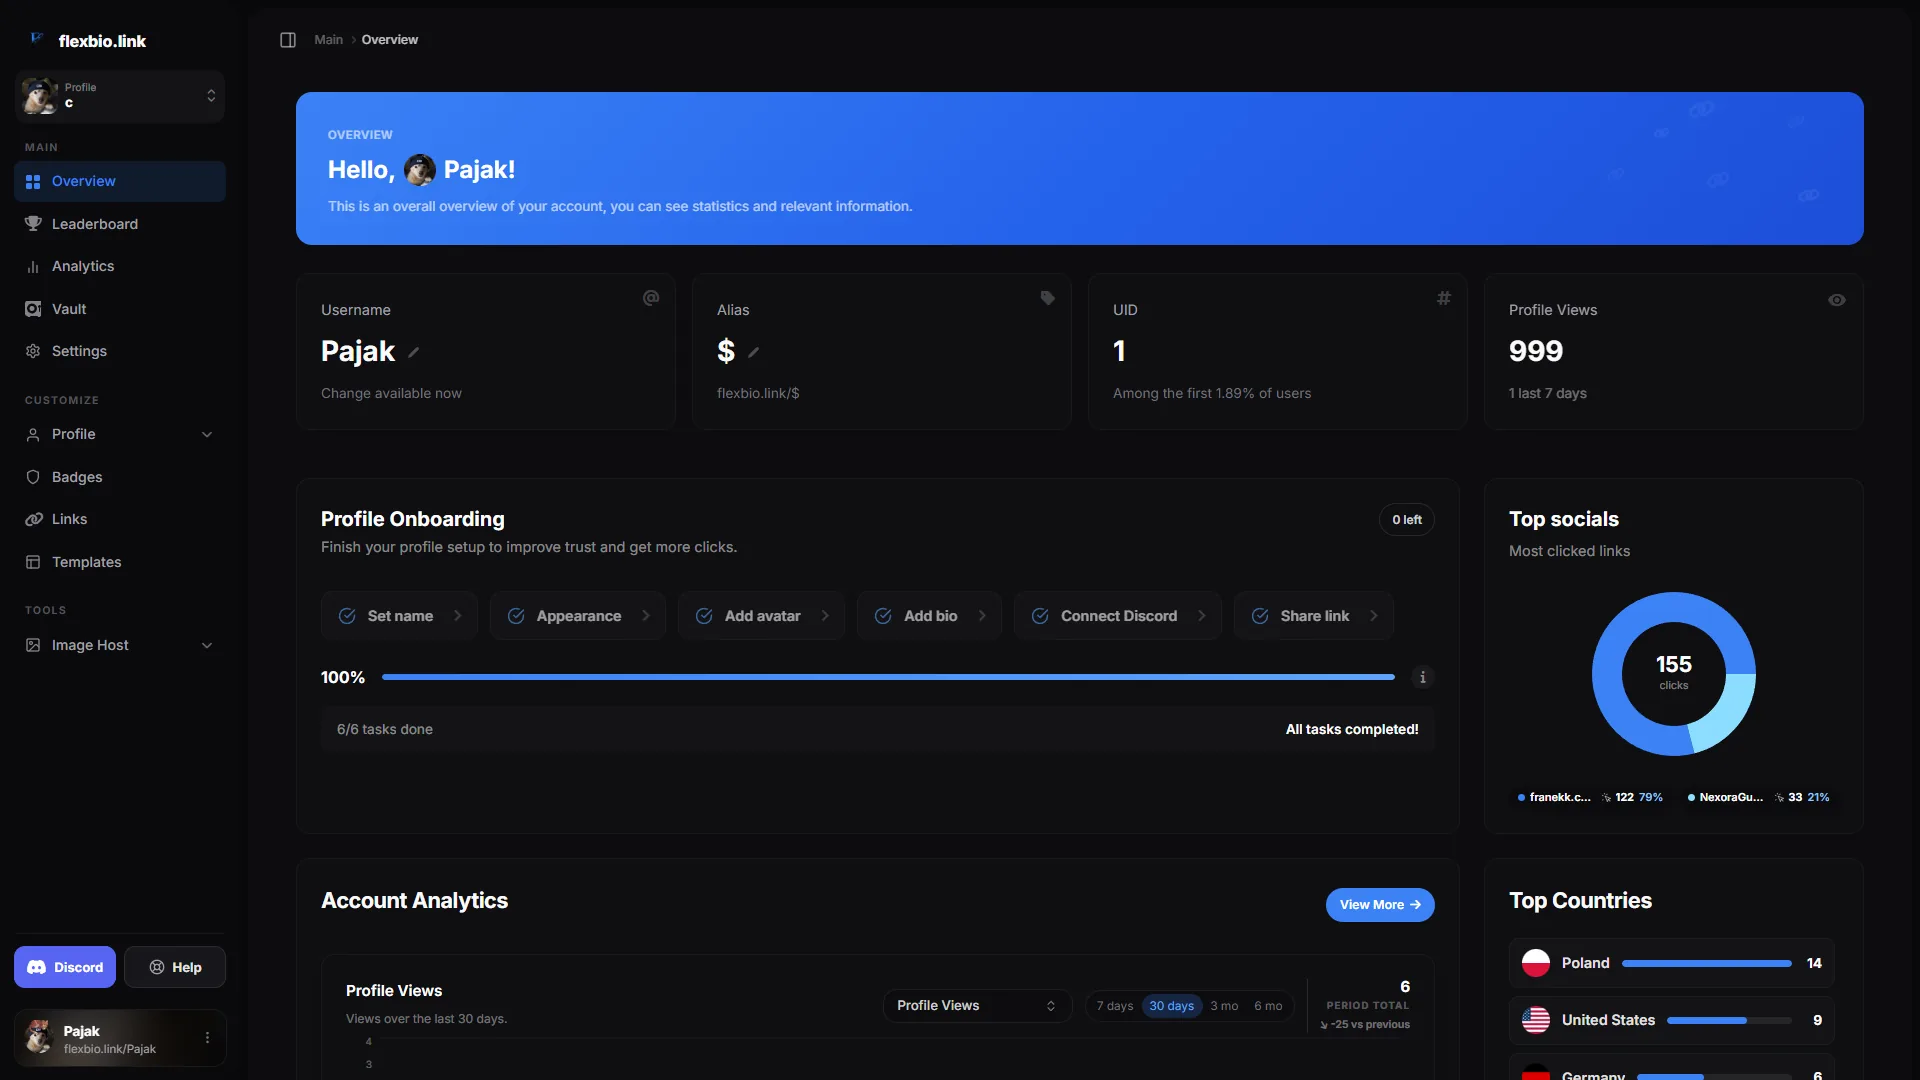Viewport: 1920px width, 1080px height.
Task: Open the Add bio onboarding task
Action: click(930, 616)
